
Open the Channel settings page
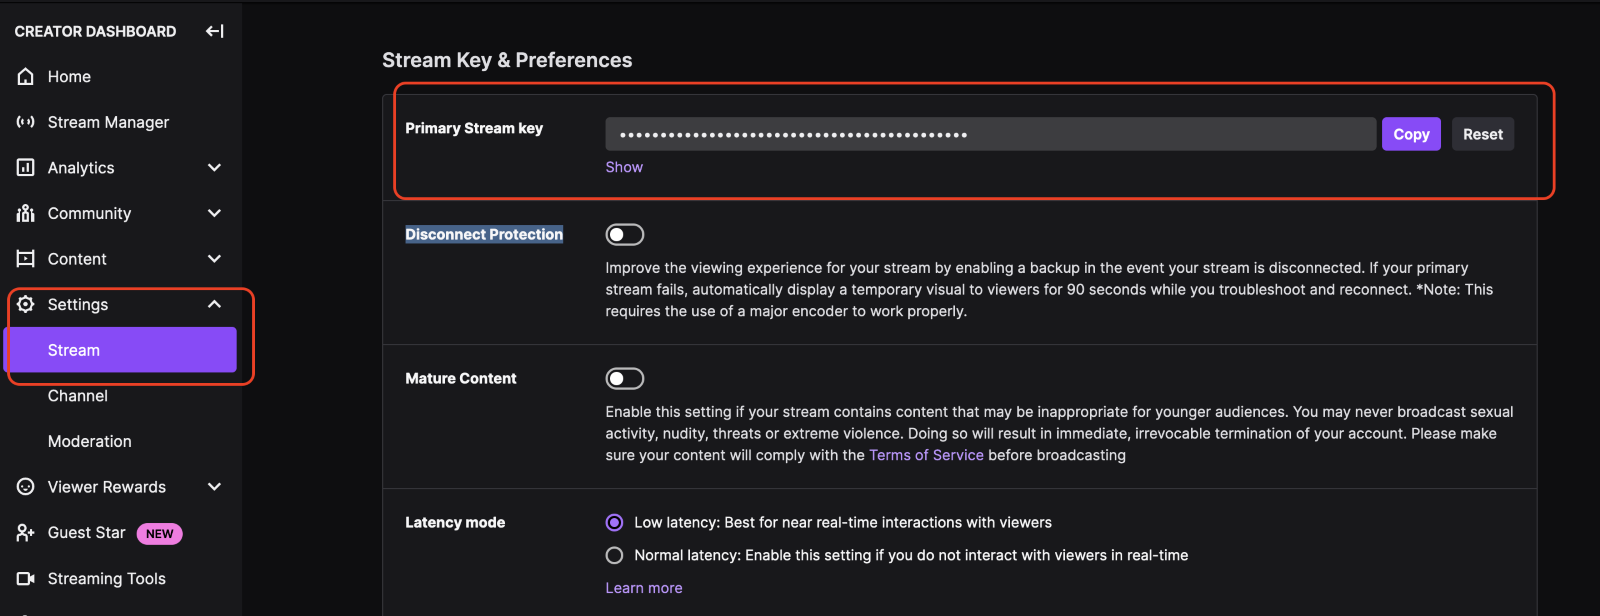pos(78,396)
